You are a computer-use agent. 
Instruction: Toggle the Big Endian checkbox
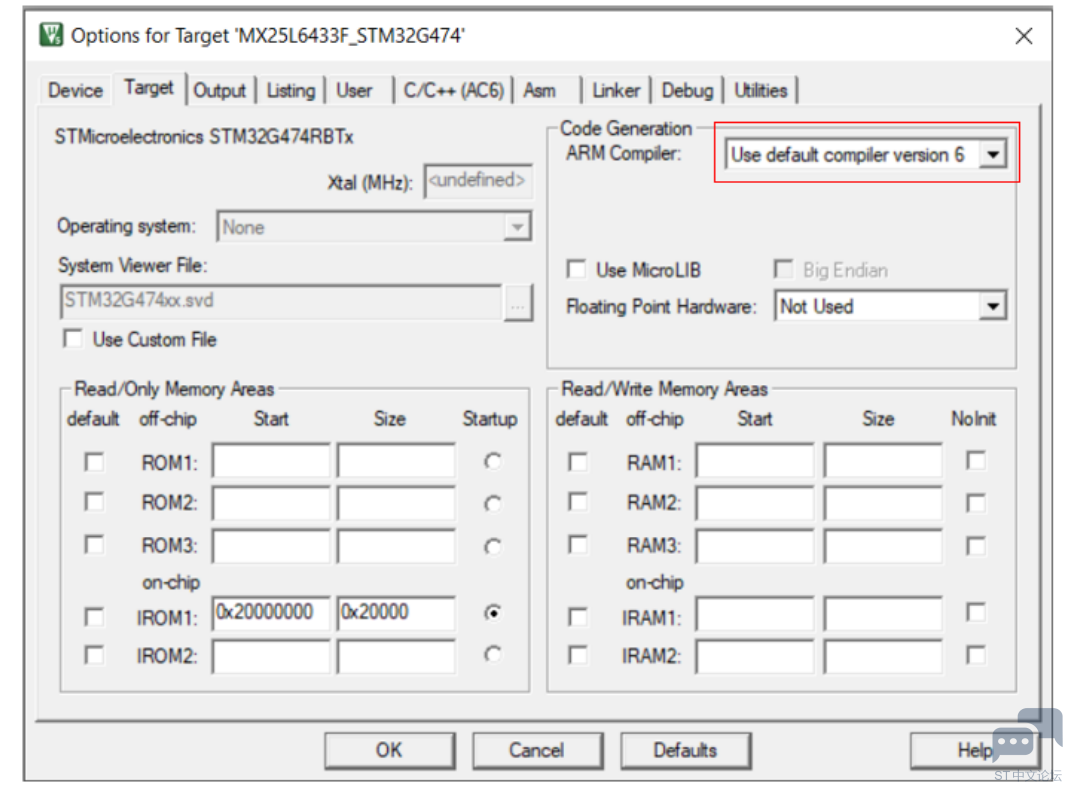pyautogui.click(x=783, y=269)
